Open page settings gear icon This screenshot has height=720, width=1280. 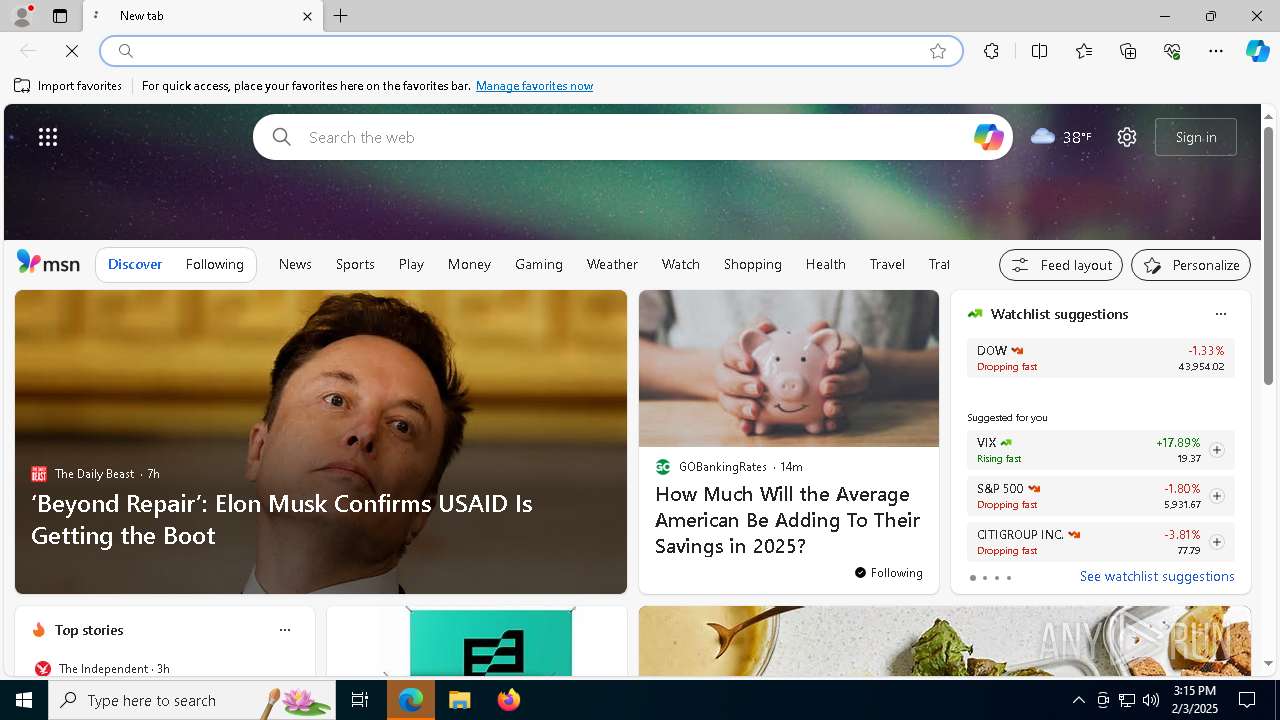pos(1127,137)
